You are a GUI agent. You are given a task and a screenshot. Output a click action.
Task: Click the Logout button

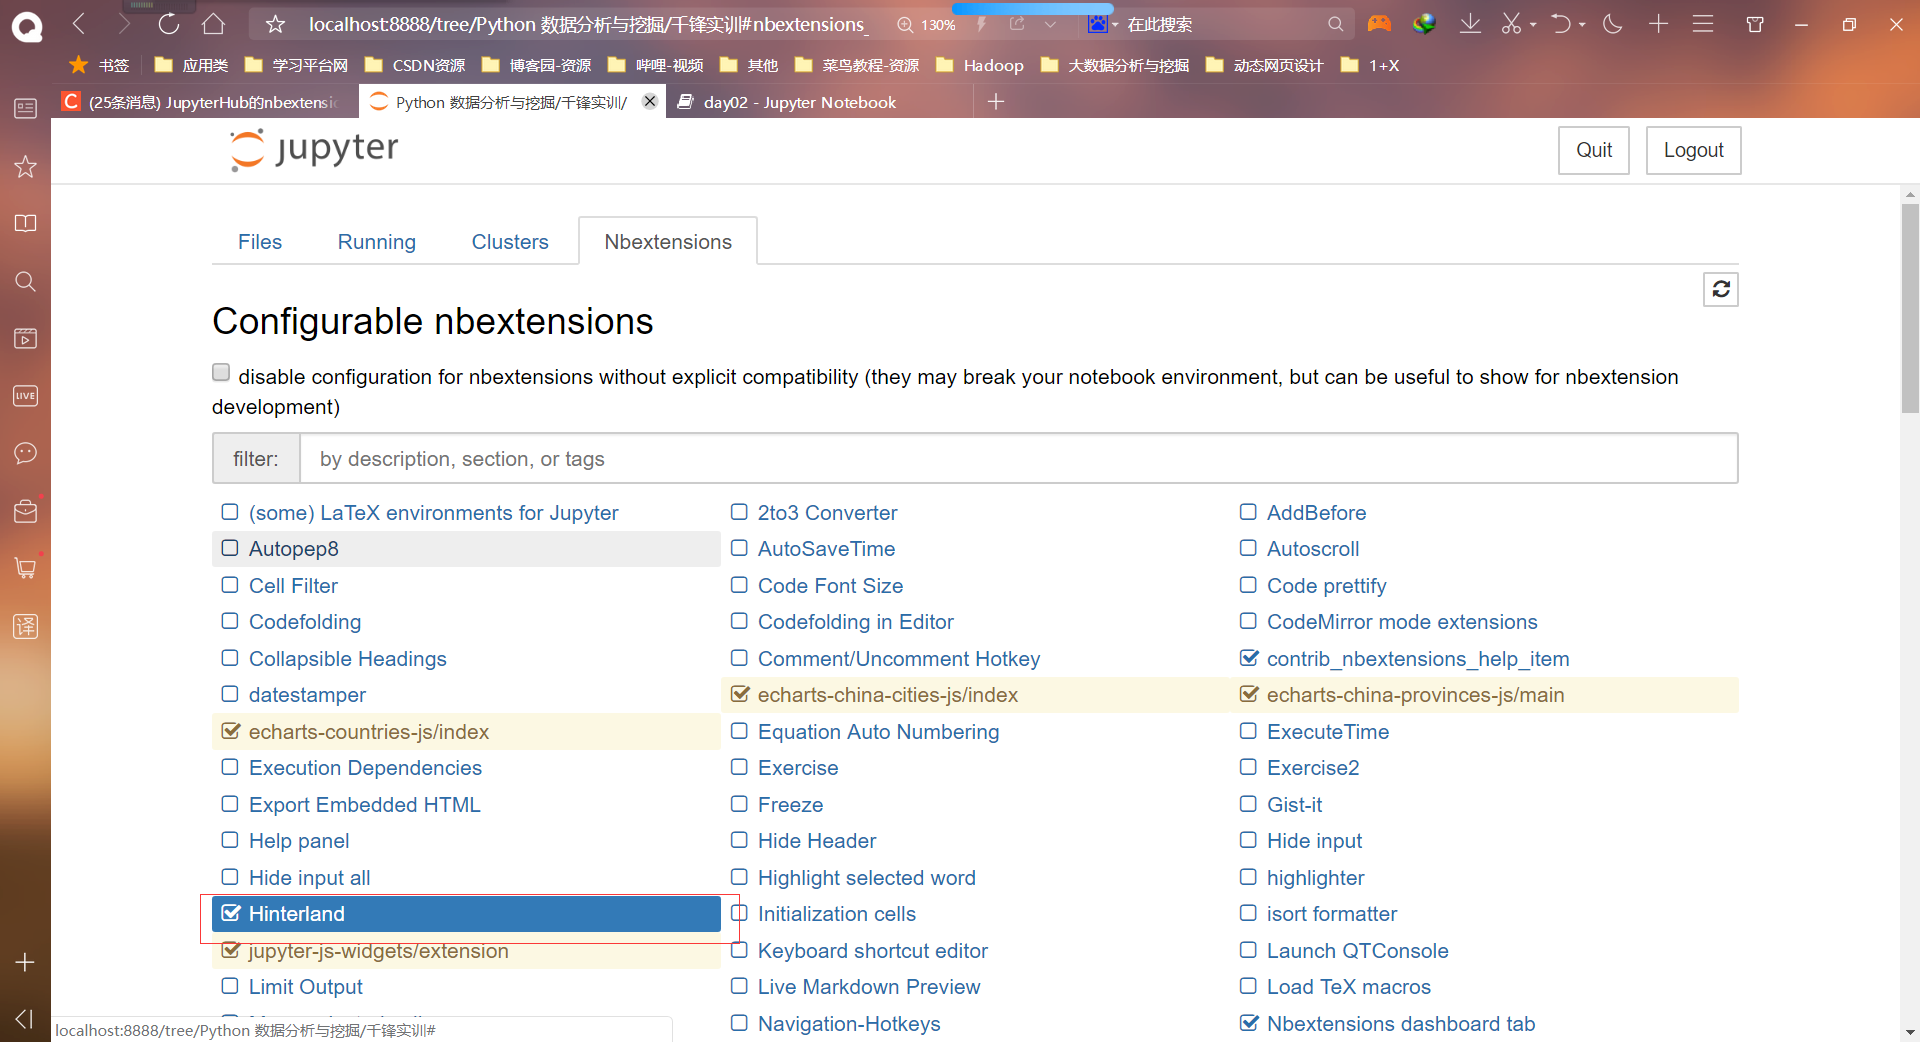tap(1693, 150)
